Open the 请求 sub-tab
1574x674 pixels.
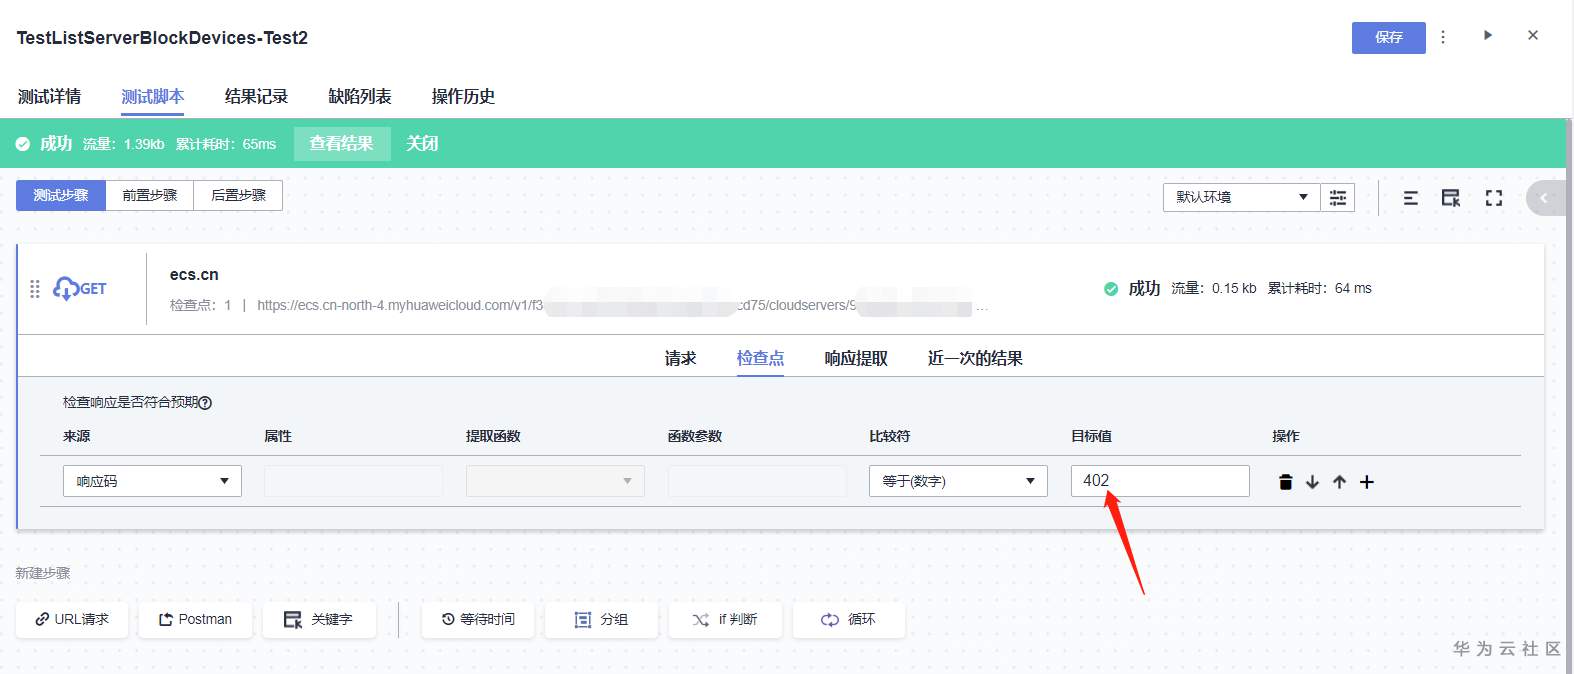pyautogui.click(x=680, y=358)
